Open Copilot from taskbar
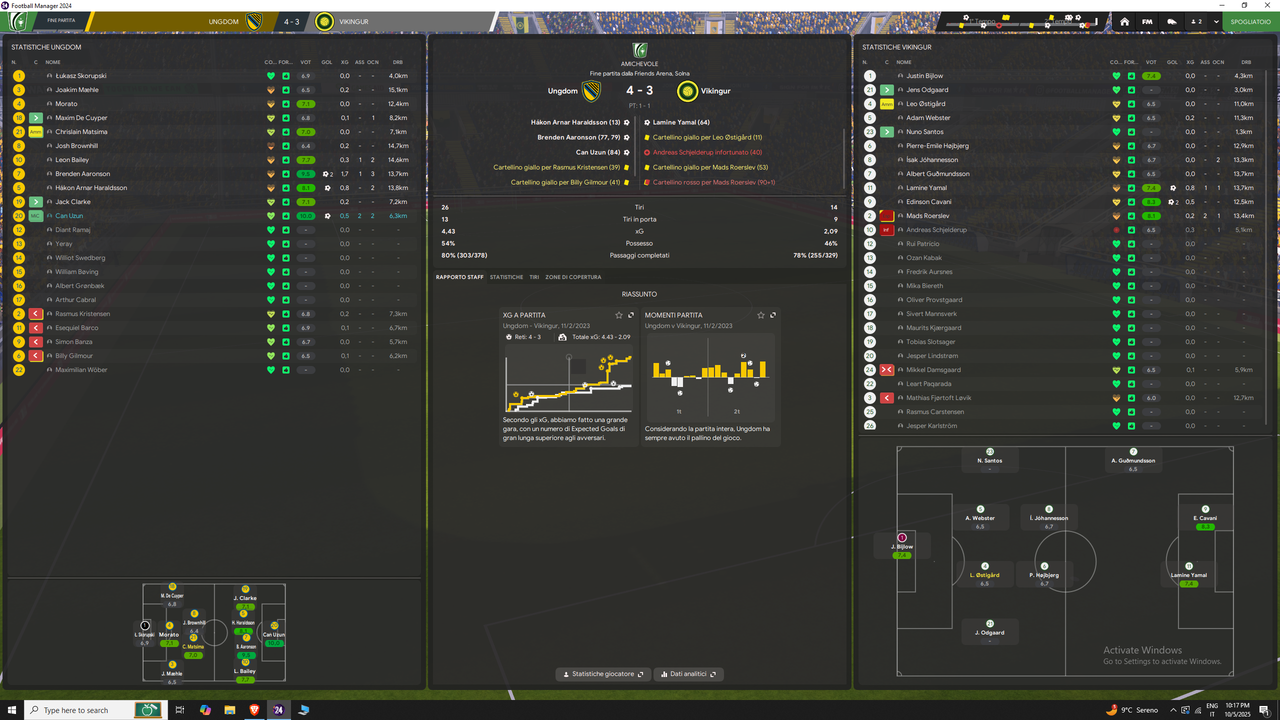The width and height of the screenshot is (1280, 720). [206, 710]
